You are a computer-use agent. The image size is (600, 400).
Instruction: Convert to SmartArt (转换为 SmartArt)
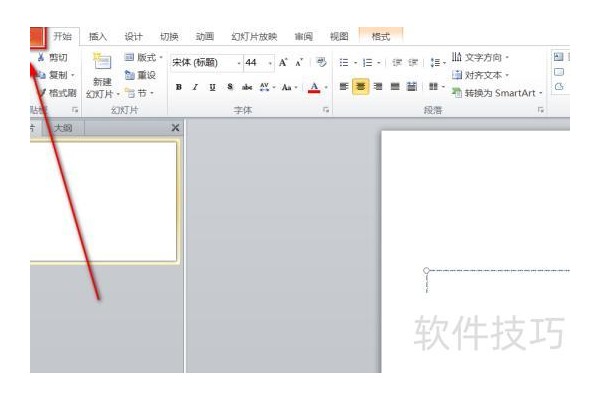[x=497, y=93]
